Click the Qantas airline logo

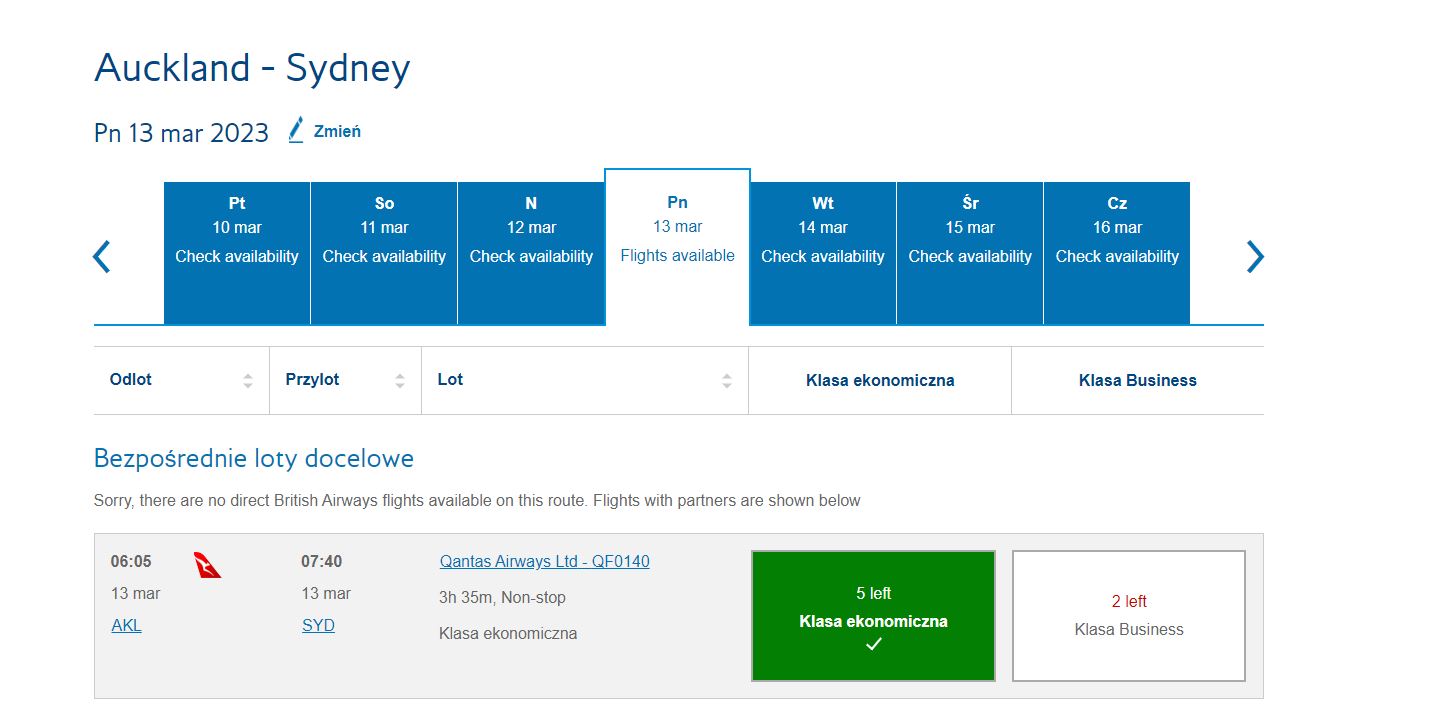(x=207, y=566)
